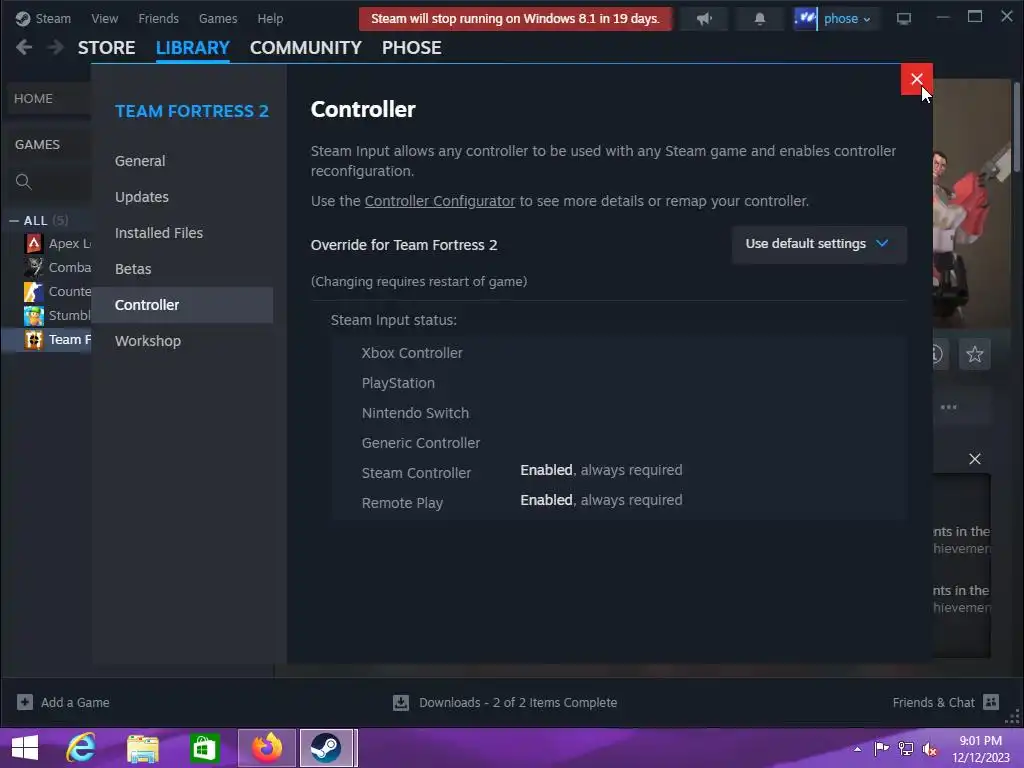Click the Combat game icon in library
The image size is (1024, 768).
pos(34,267)
